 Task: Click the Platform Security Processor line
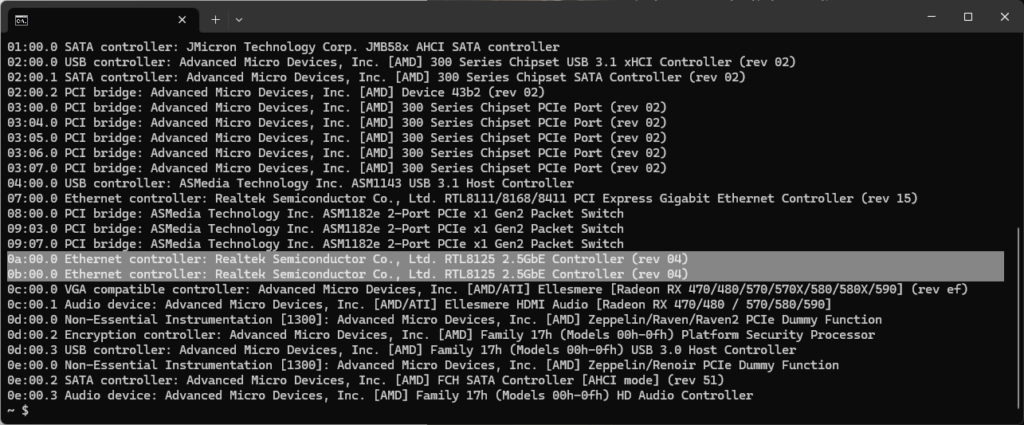pyautogui.click(x=441, y=334)
